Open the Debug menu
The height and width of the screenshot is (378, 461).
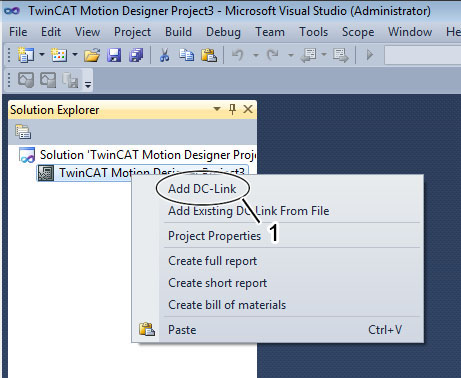pyautogui.click(x=223, y=32)
